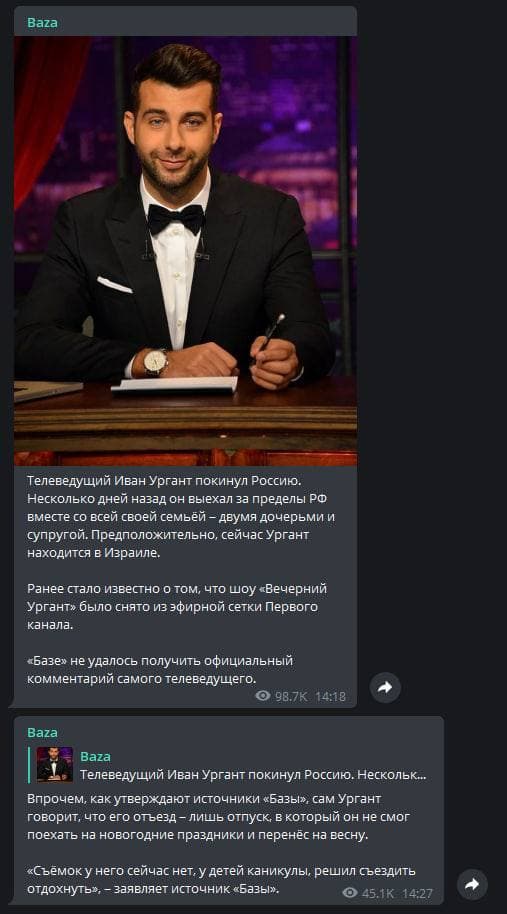This screenshot has width=507, height=914.
Task: Click the eye views icon beside 45.1K
Action: click(x=350, y=892)
